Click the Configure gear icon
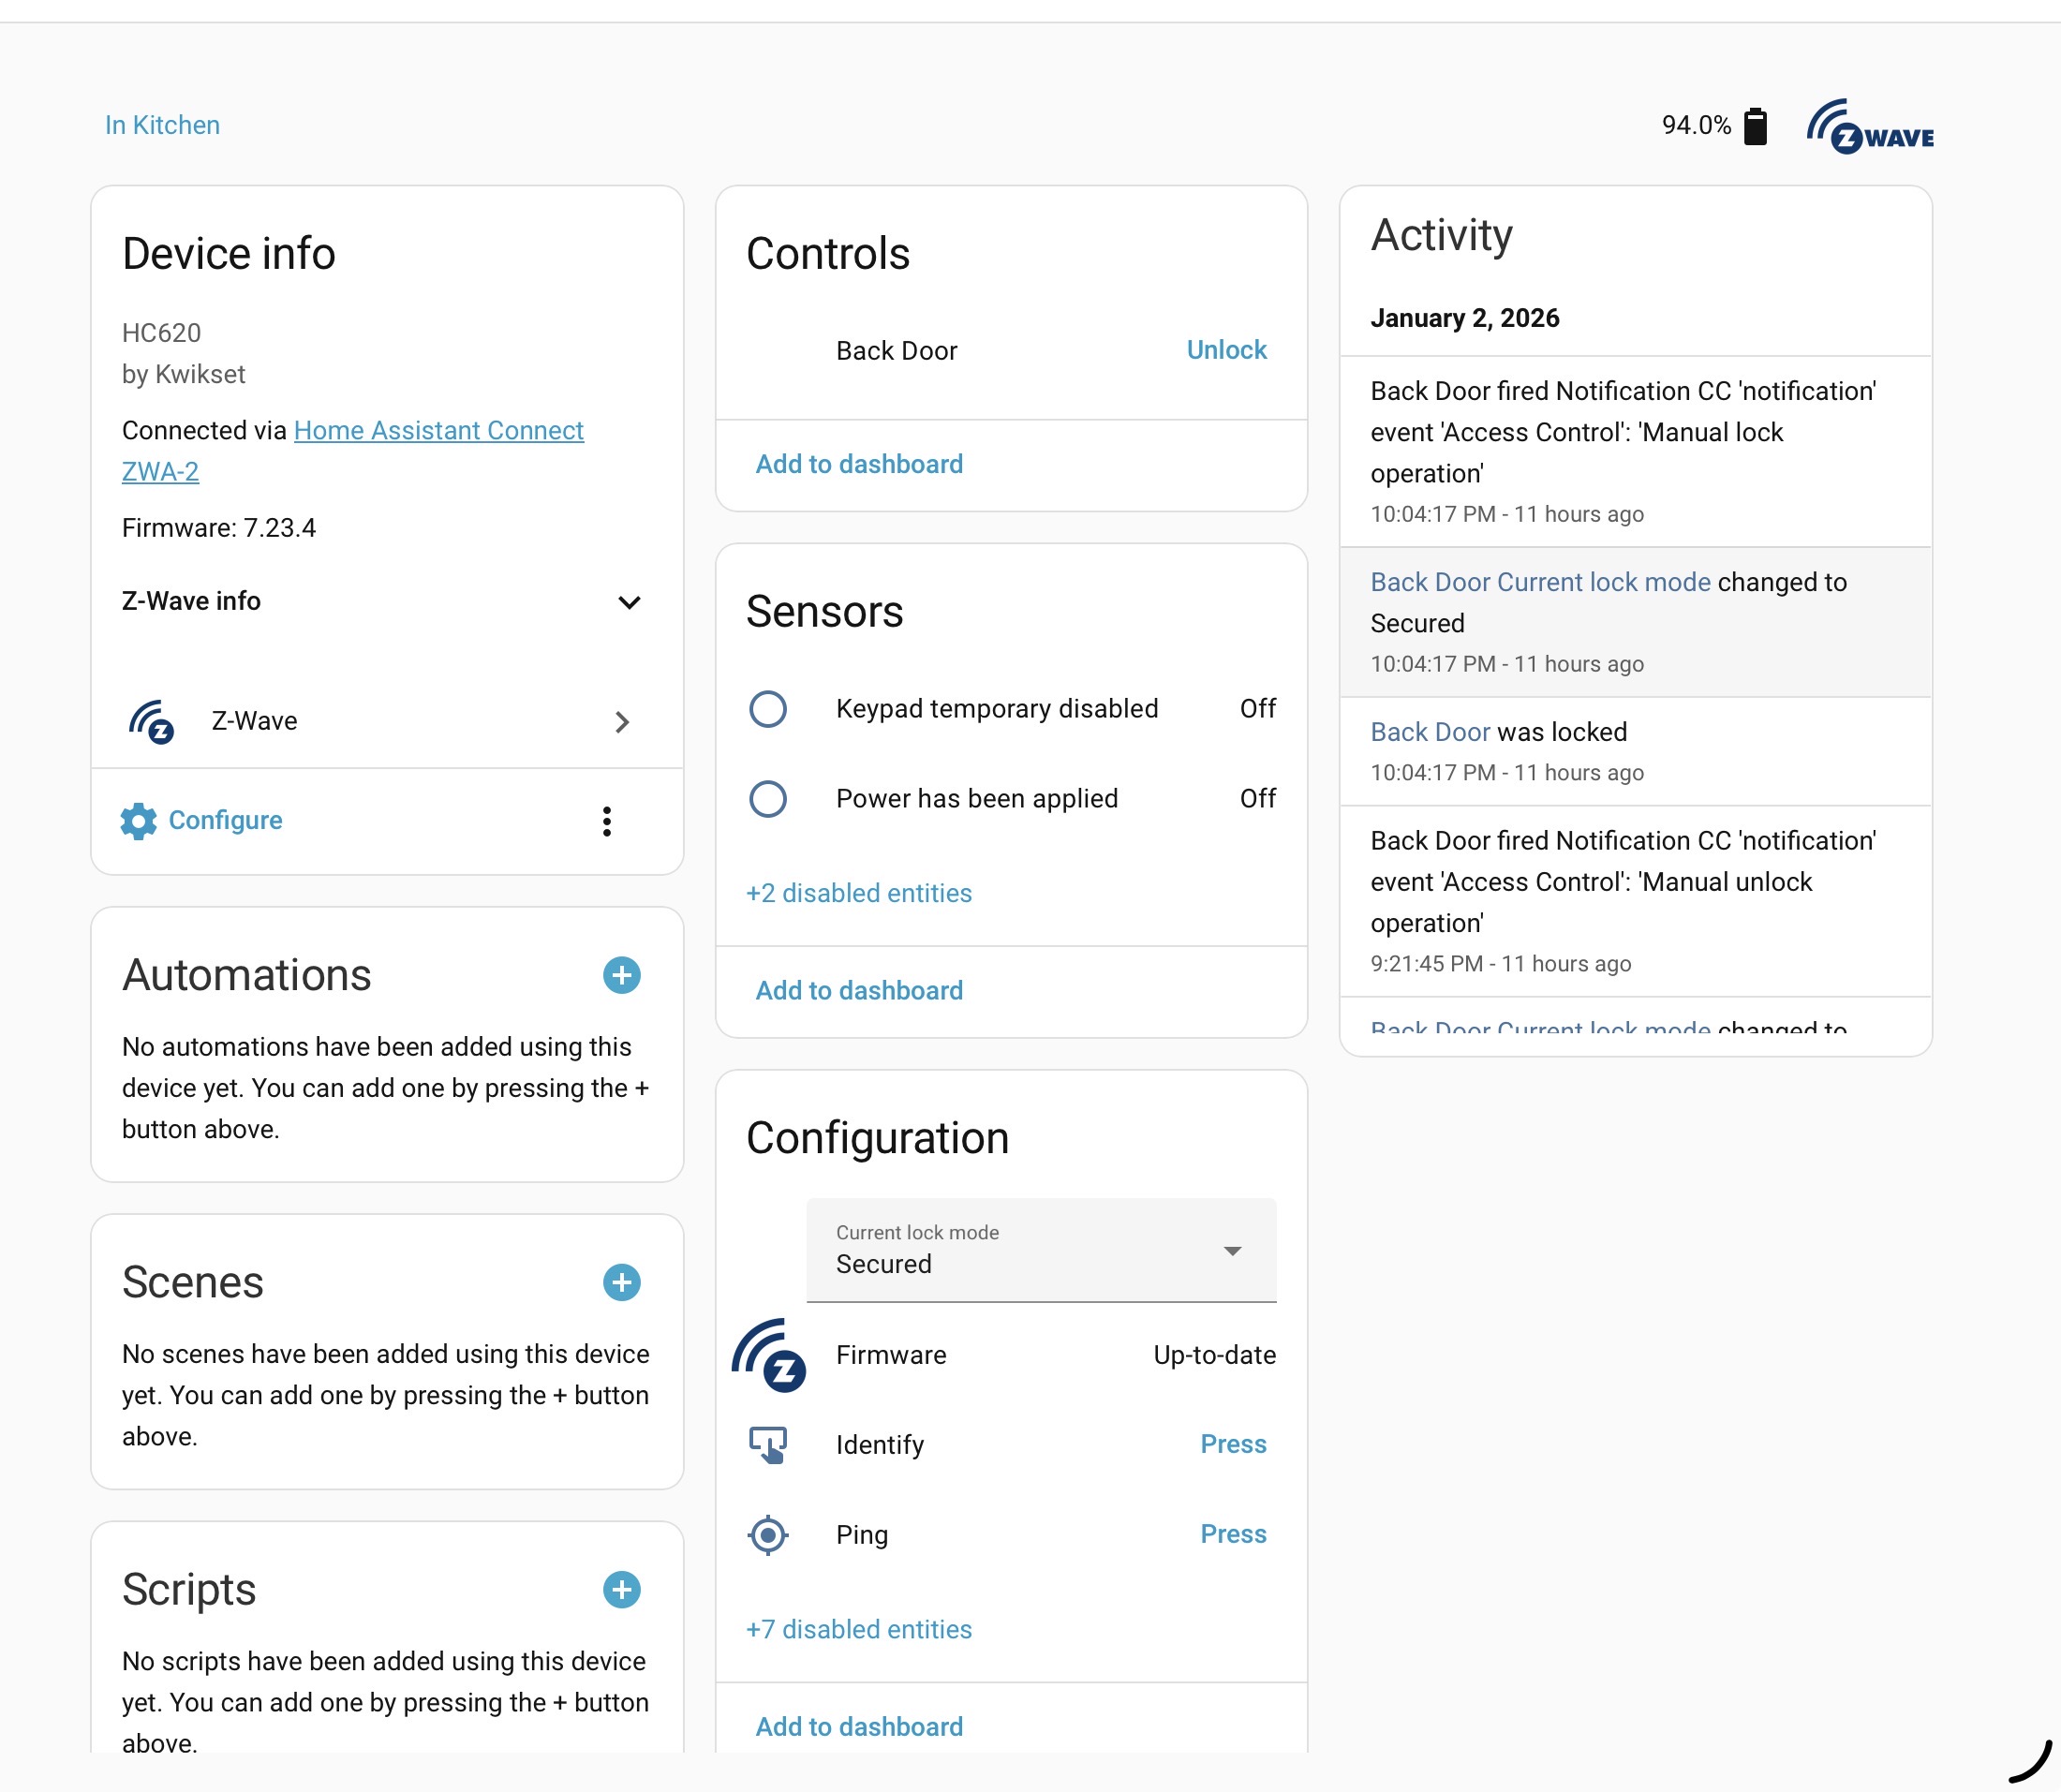This screenshot has width=2061, height=1792. tap(138, 821)
